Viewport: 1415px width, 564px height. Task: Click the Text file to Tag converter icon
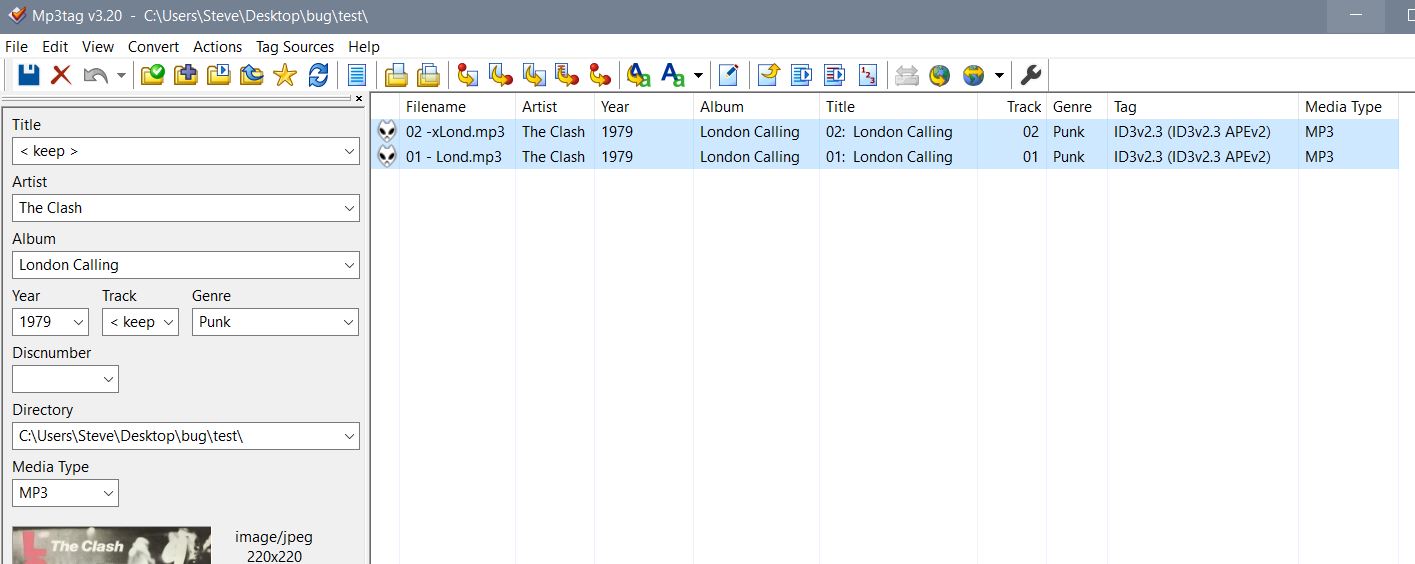tap(567, 75)
